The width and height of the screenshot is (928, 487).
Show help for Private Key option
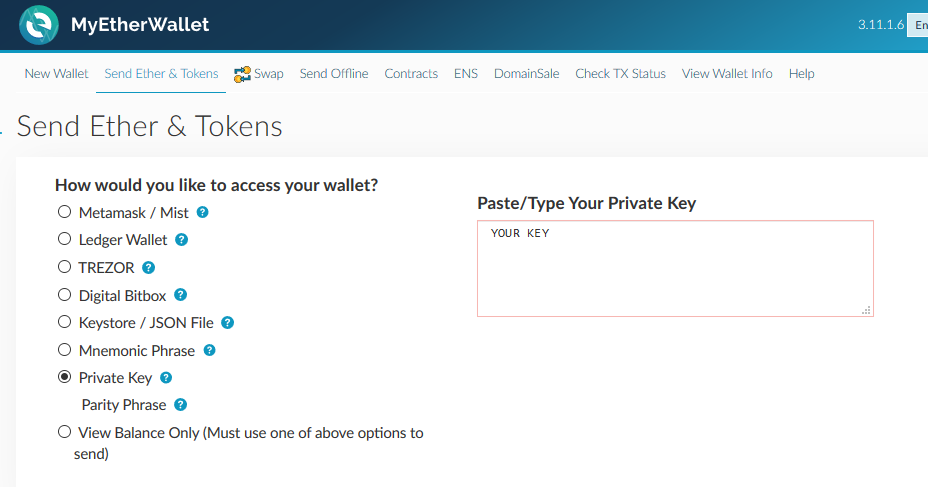[x=166, y=378]
